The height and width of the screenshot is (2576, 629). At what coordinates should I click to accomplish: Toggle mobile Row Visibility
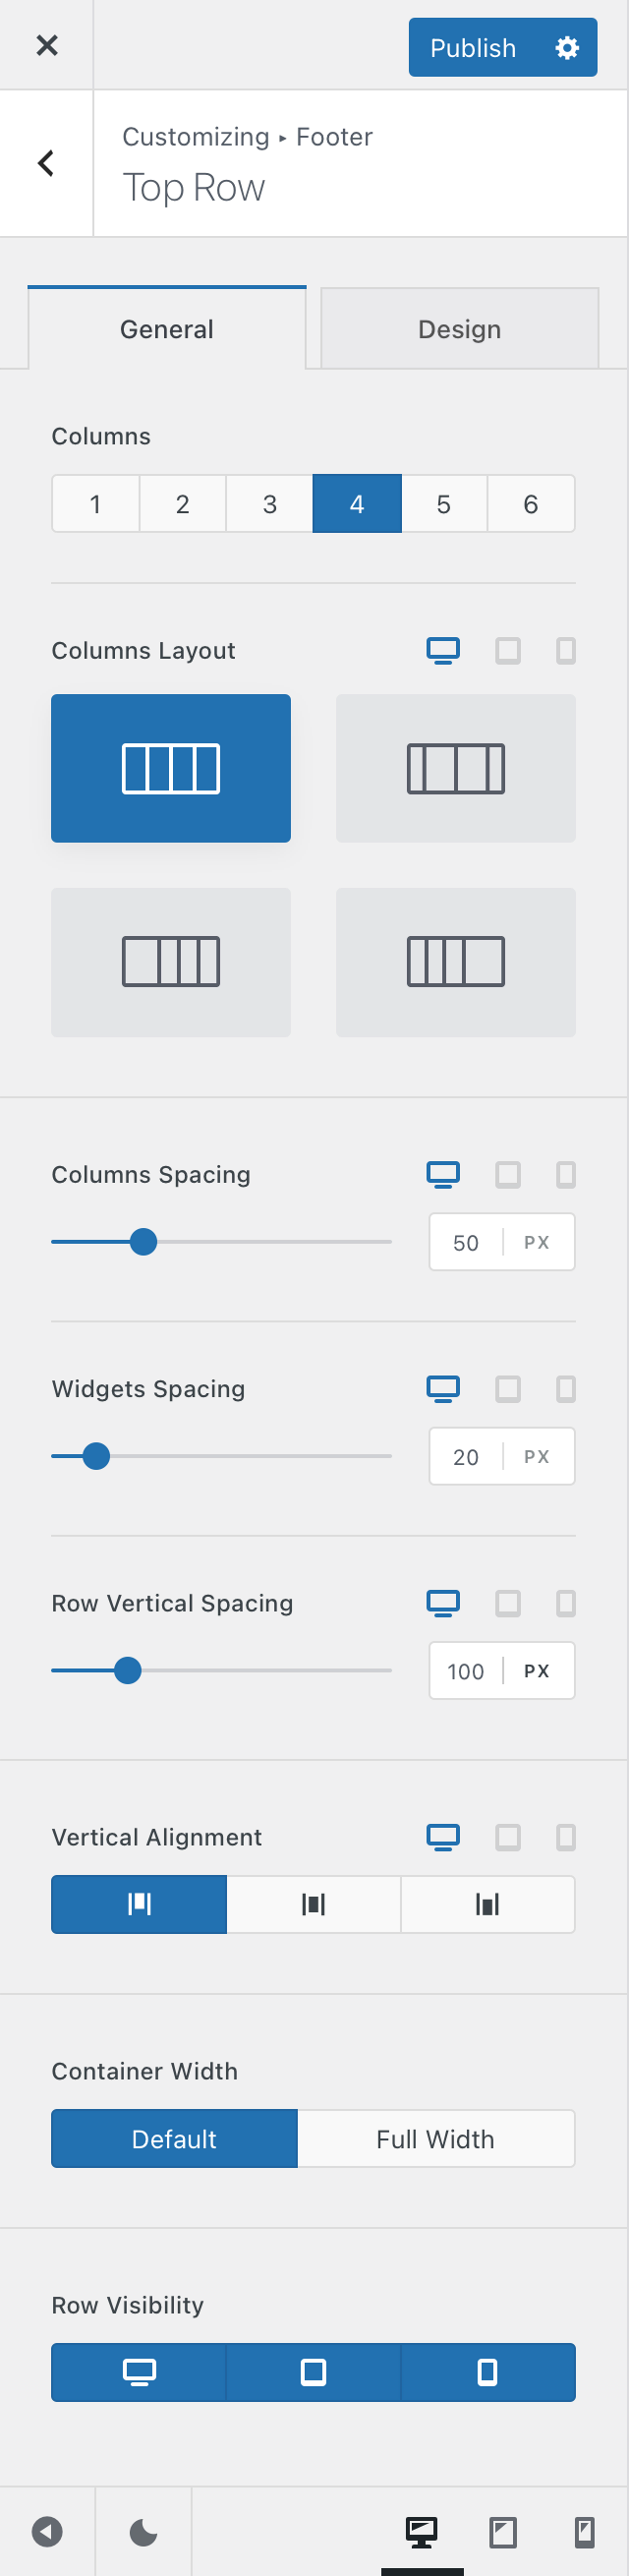coord(488,2372)
